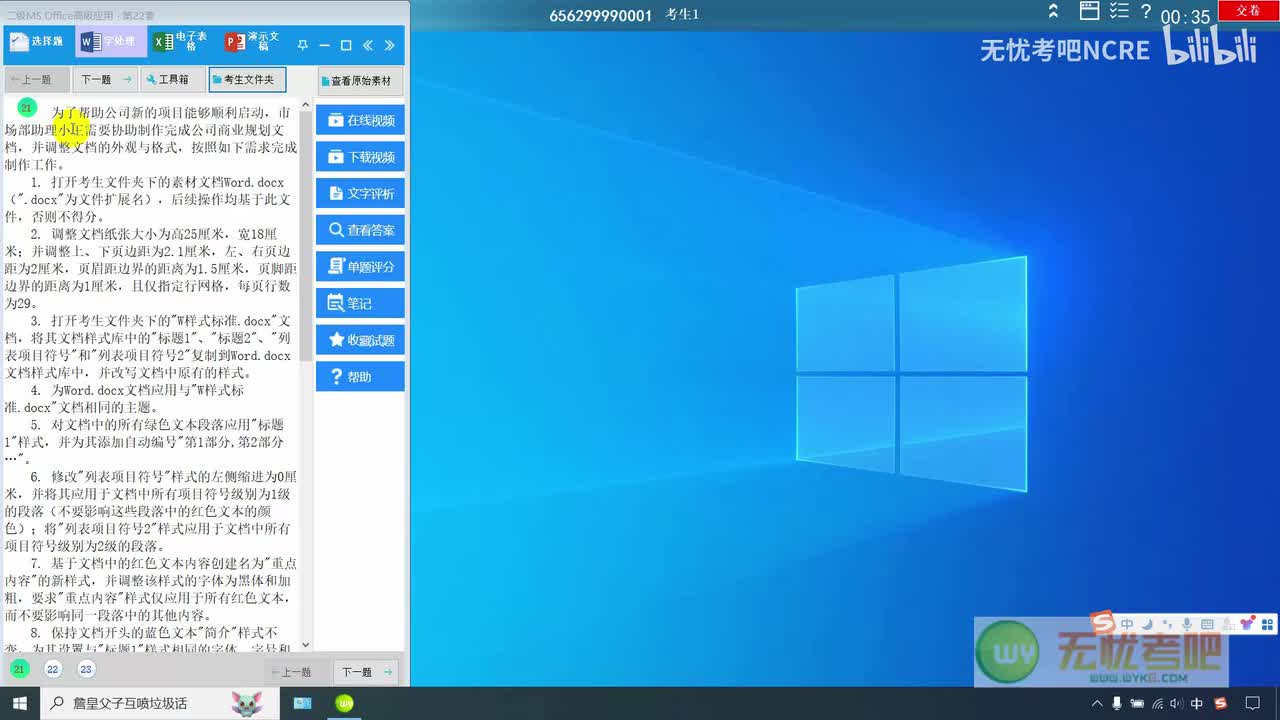
Task: Click tray microphone icon
Action: tap(1117, 703)
